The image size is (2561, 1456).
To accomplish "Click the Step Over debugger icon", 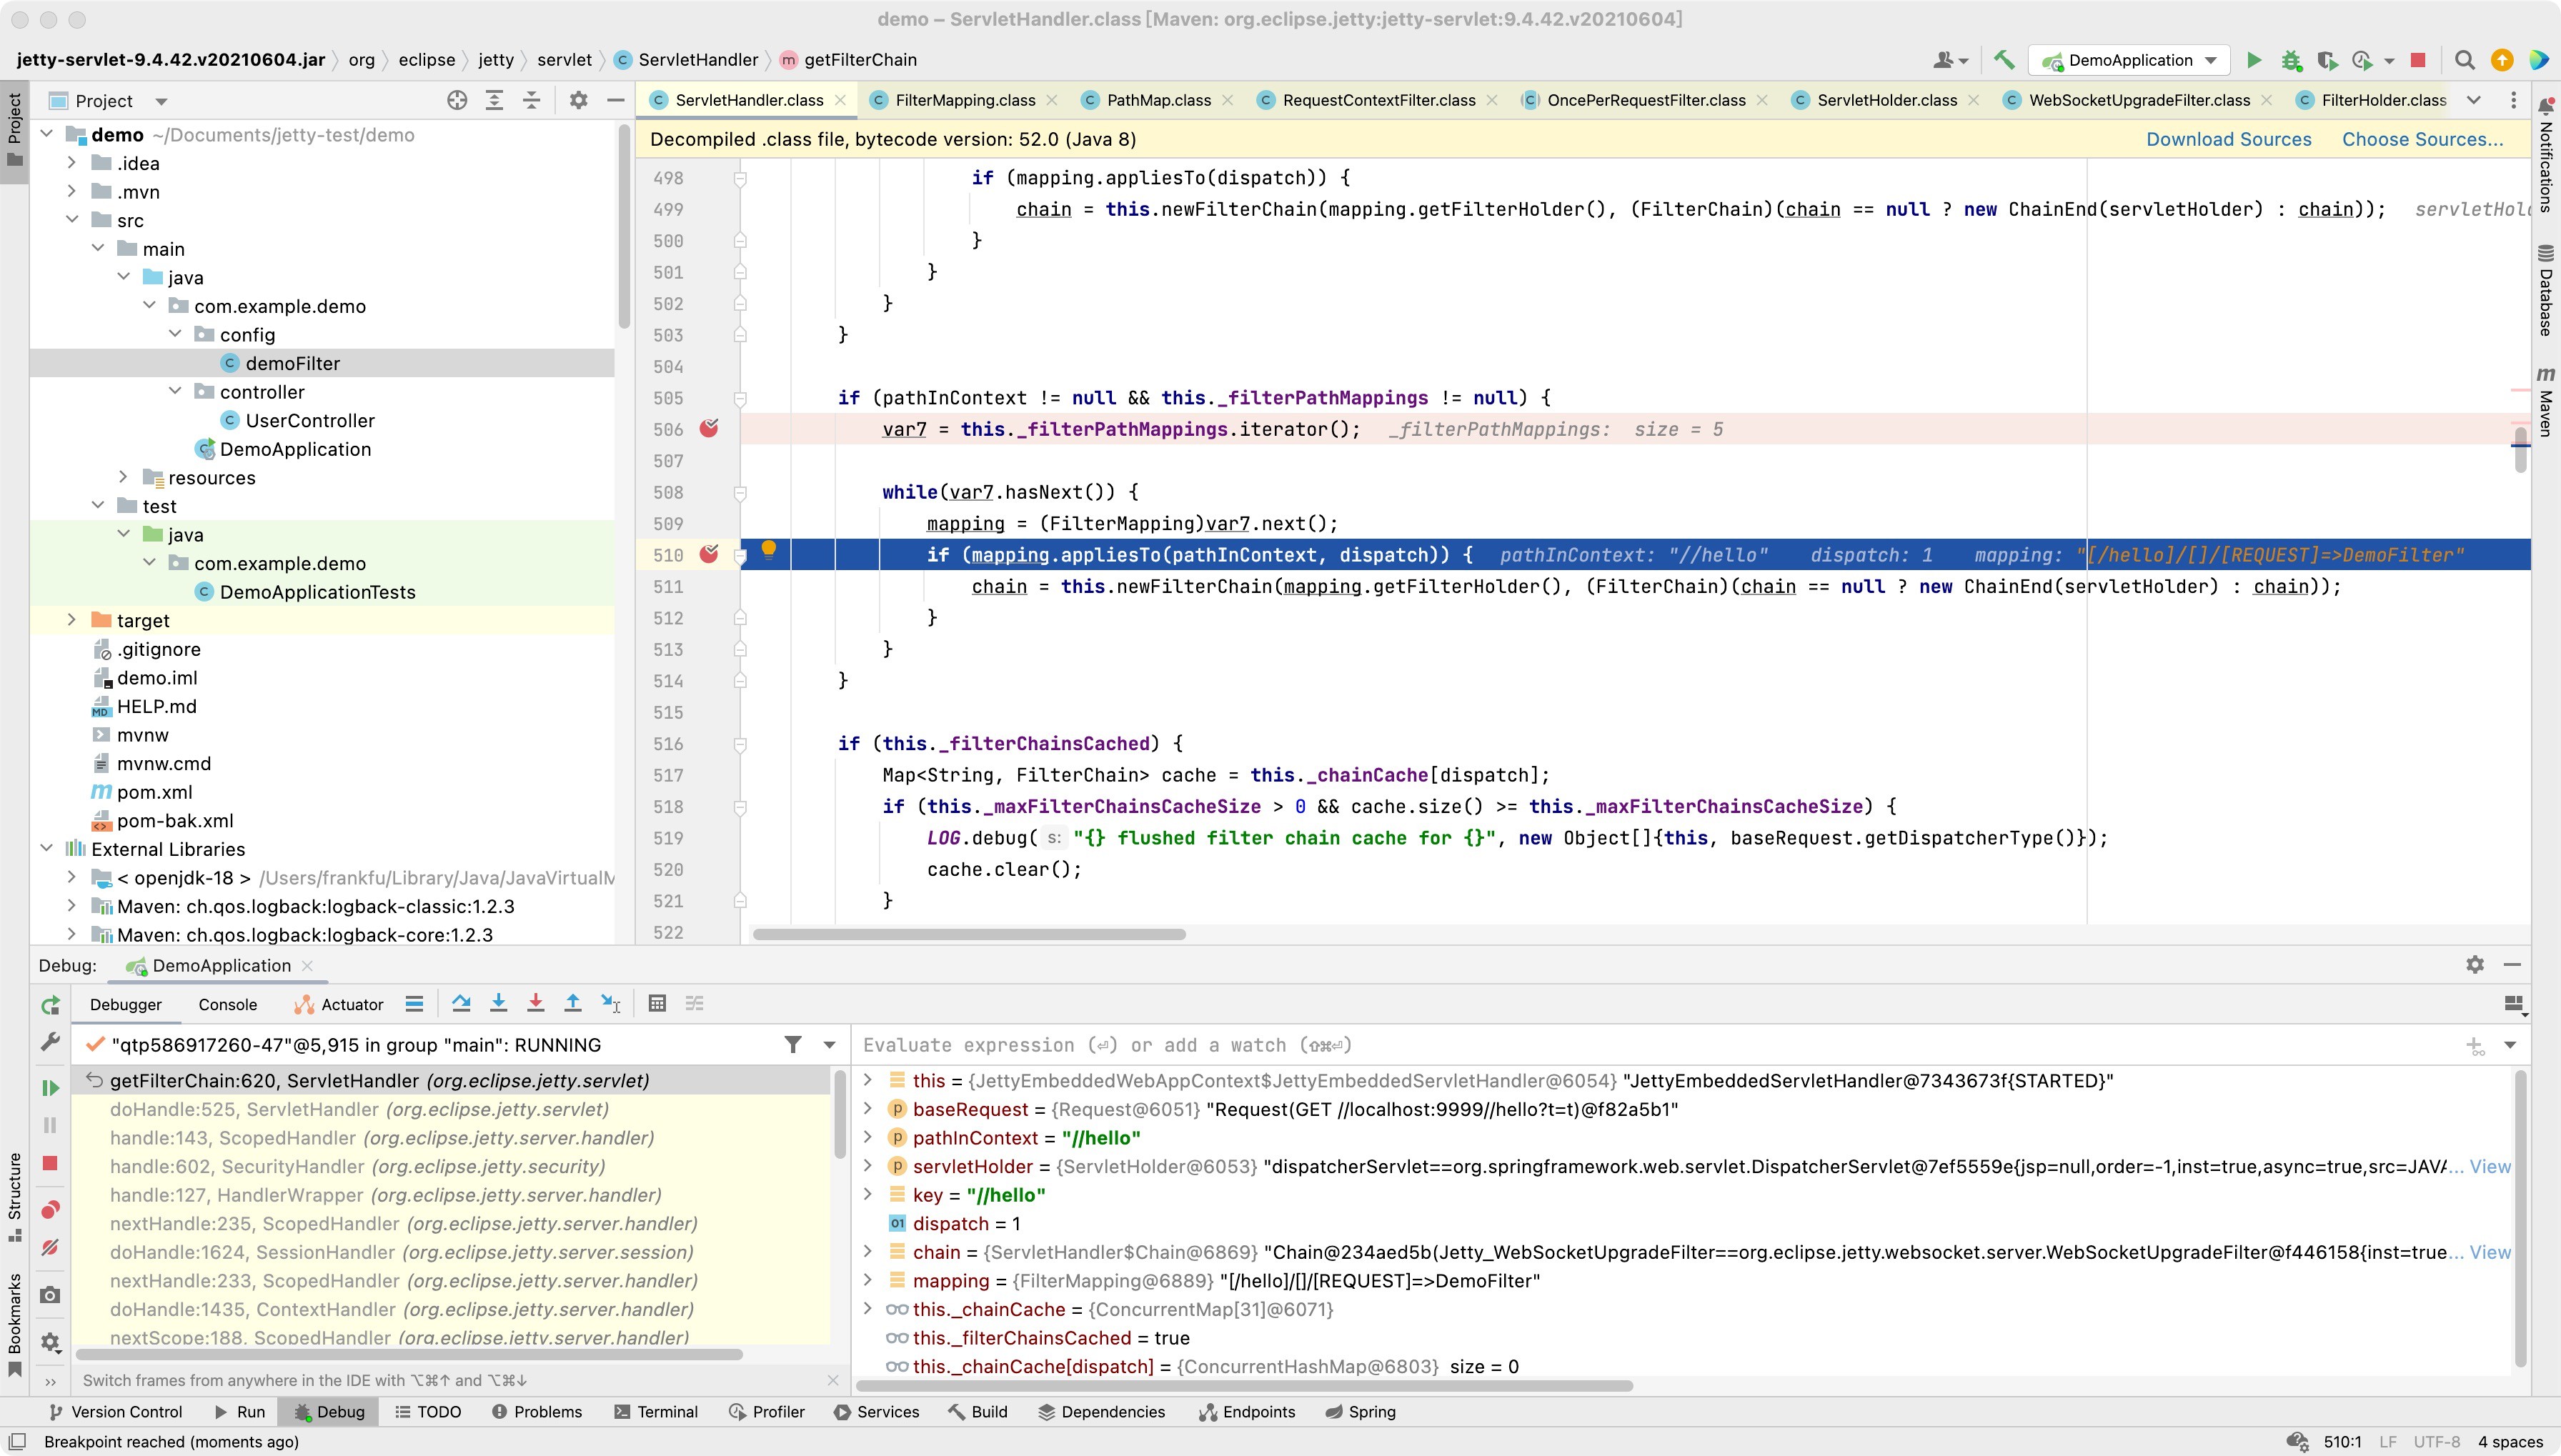I will point(461,1003).
